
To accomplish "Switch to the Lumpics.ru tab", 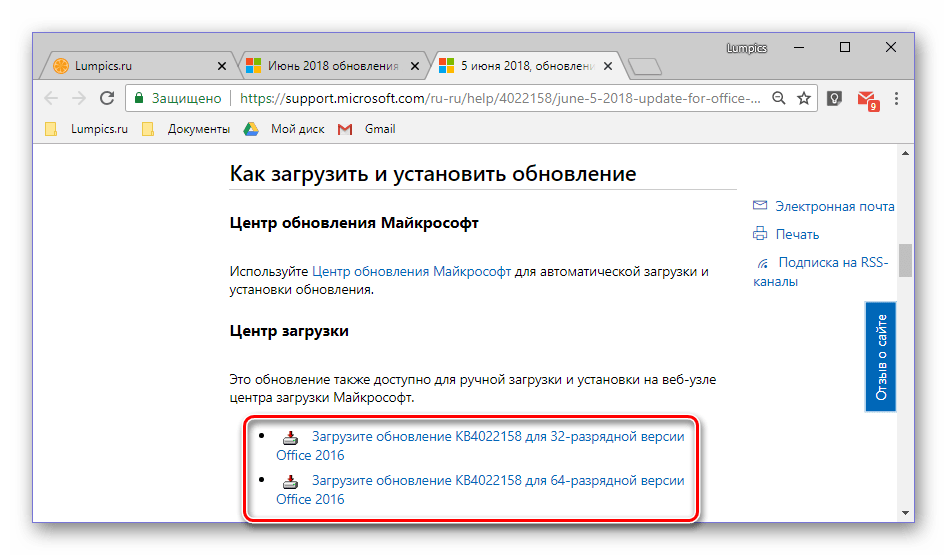I will point(138,66).
